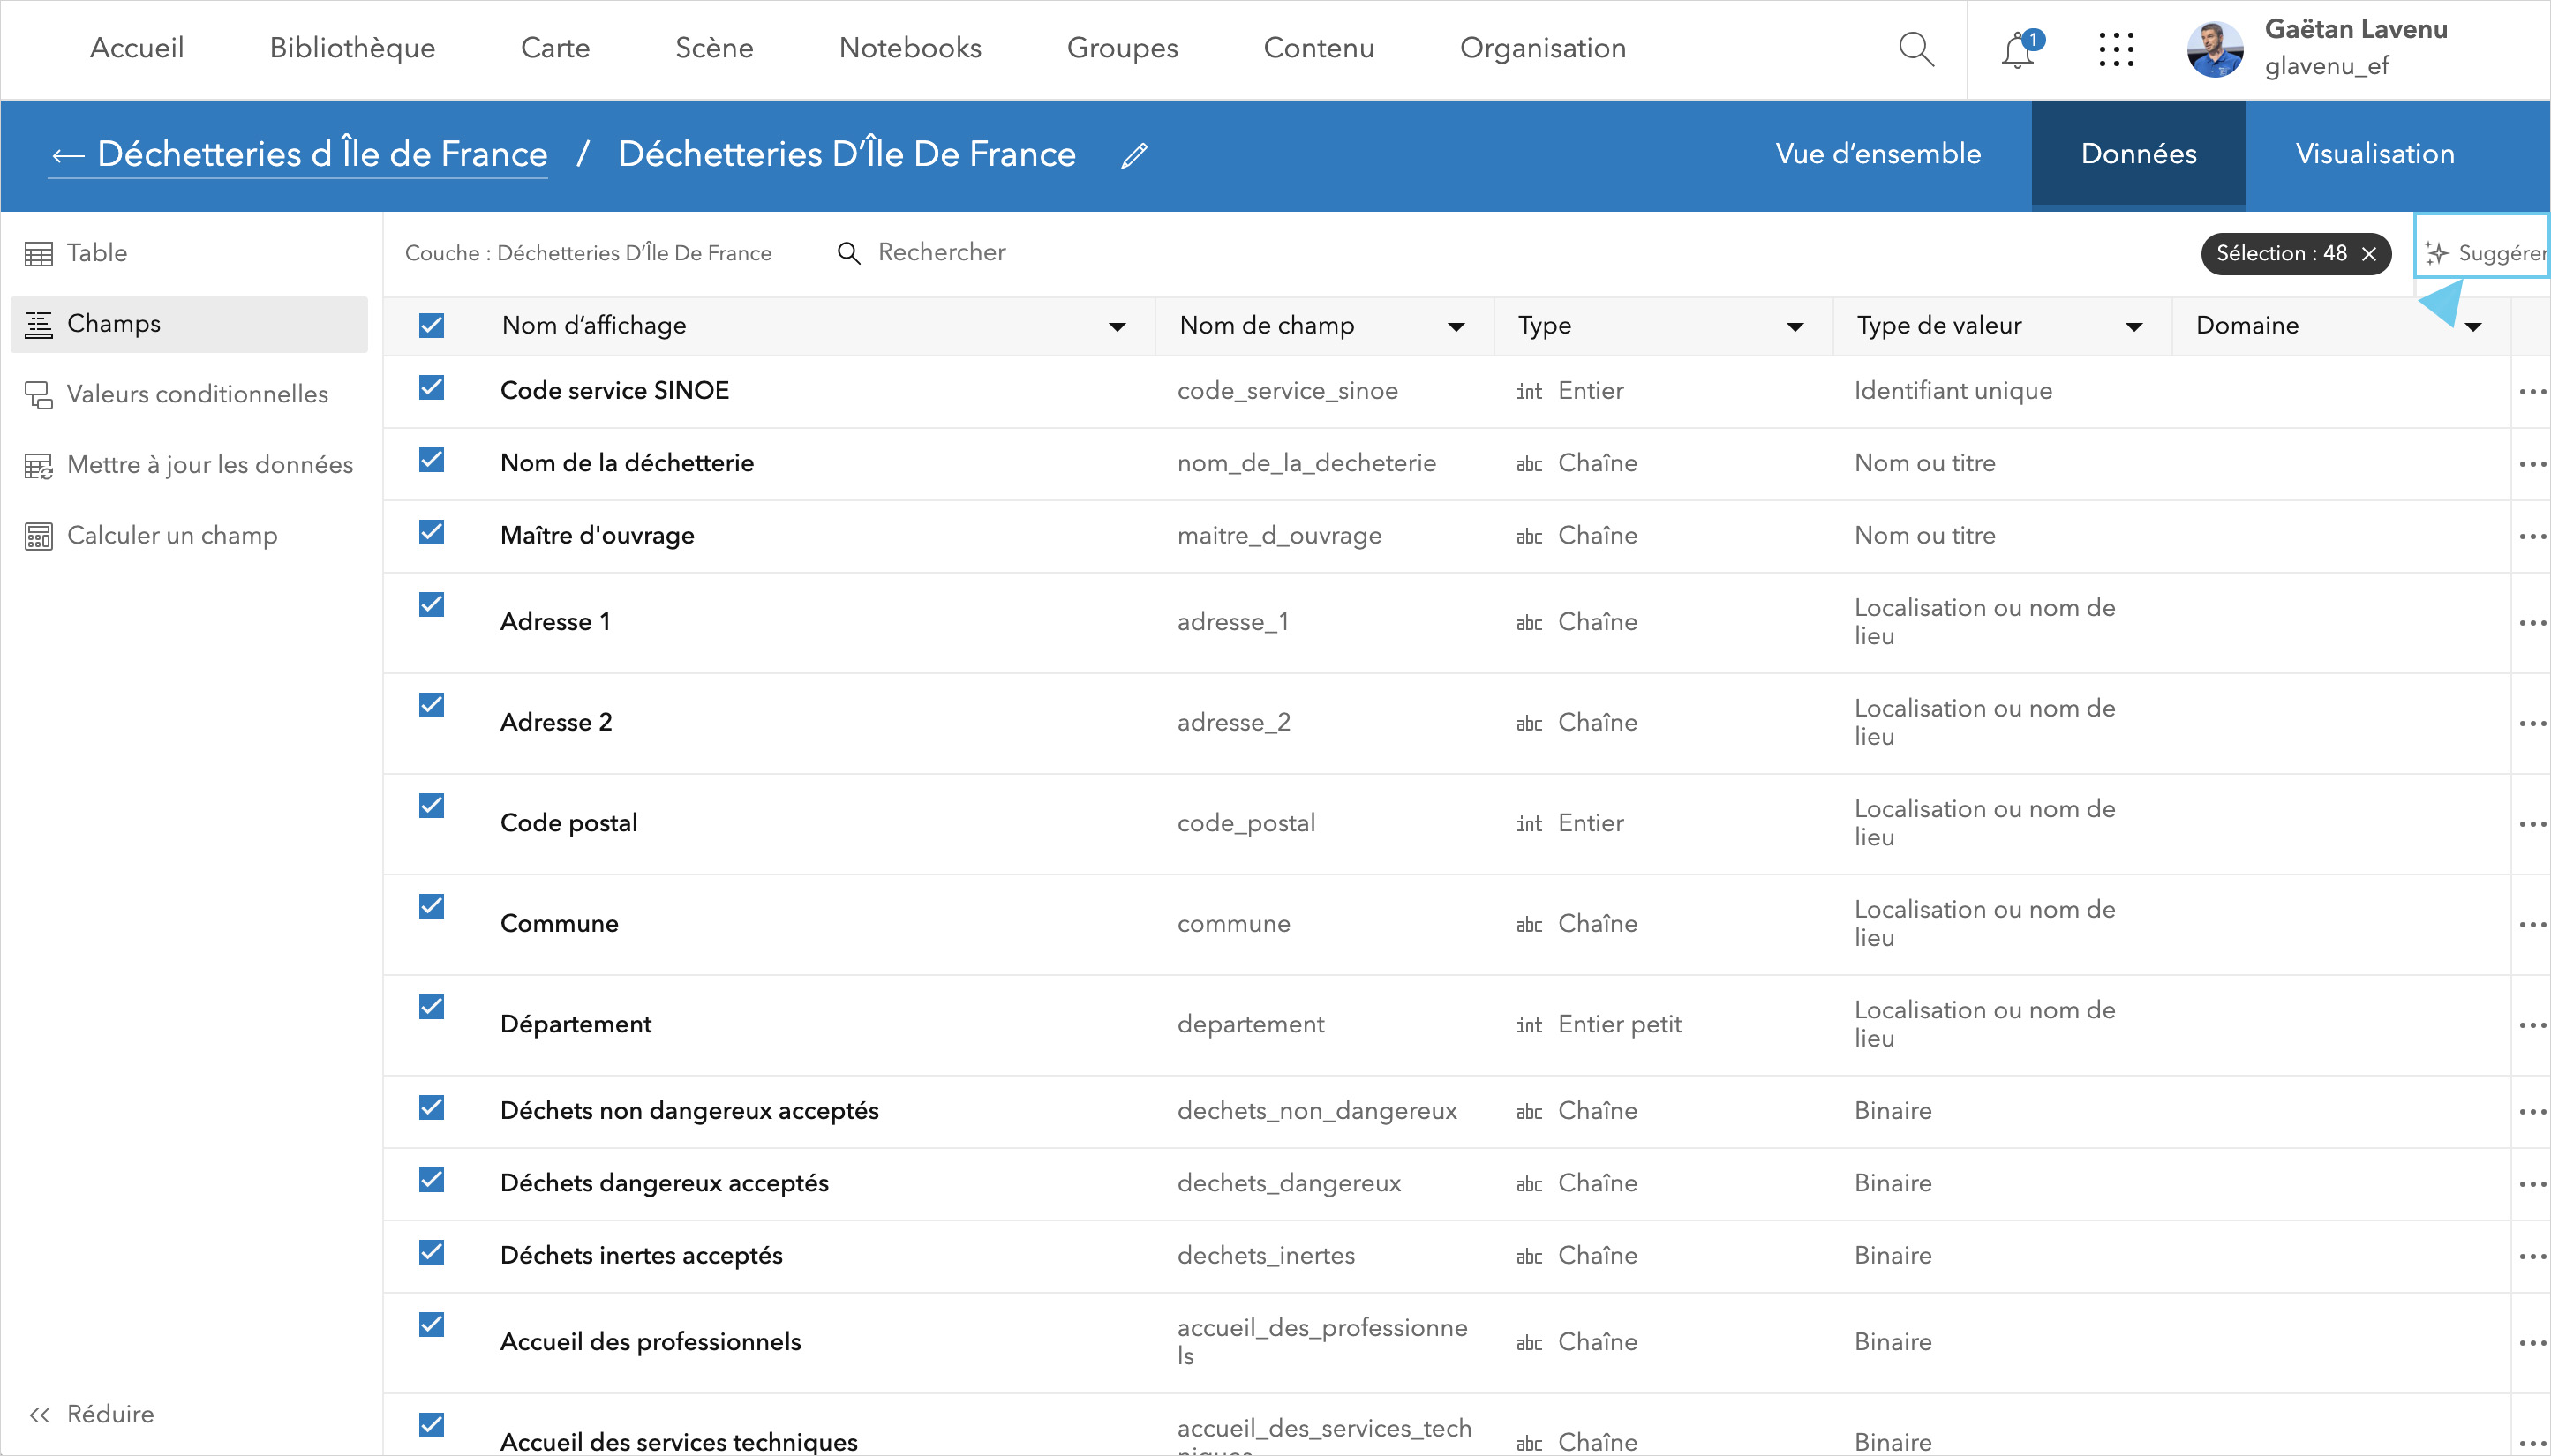Image resolution: width=2551 pixels, height=1456 pixels.
Task: Open Calculer un champ sidebar item
Action: click(188, 536)
